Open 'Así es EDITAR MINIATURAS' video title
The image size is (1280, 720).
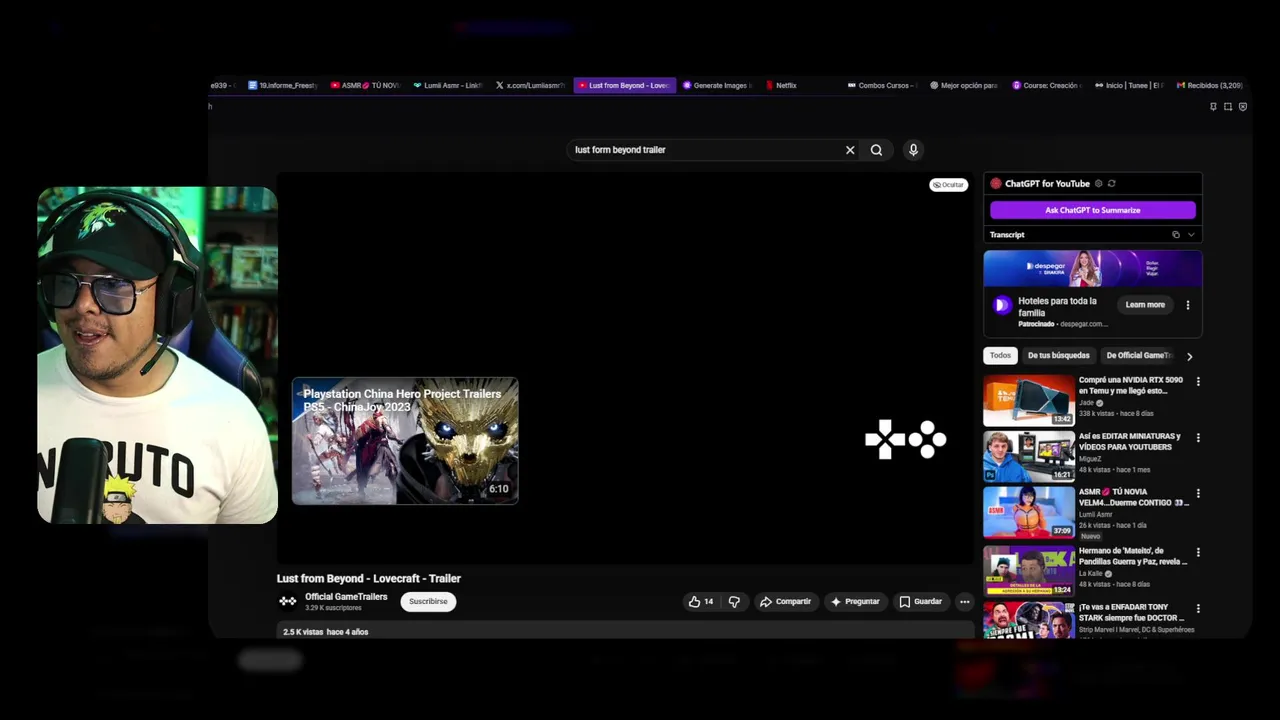tap(1129, 442)
